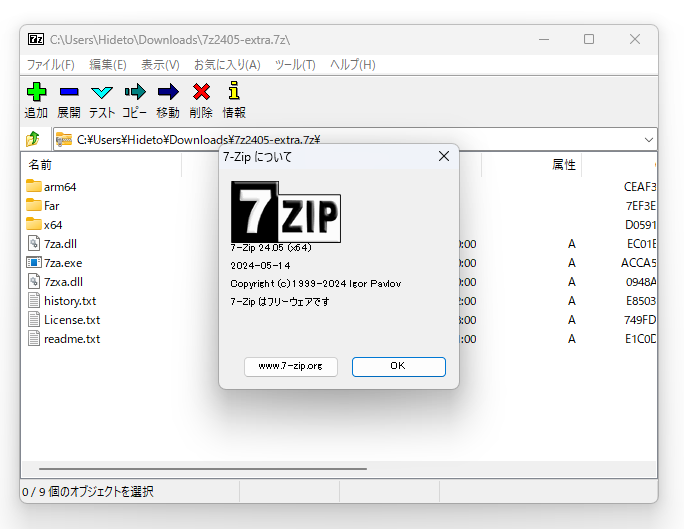Select the Far folder name
Screen dimensions: 684x529
tap(51, 206)
